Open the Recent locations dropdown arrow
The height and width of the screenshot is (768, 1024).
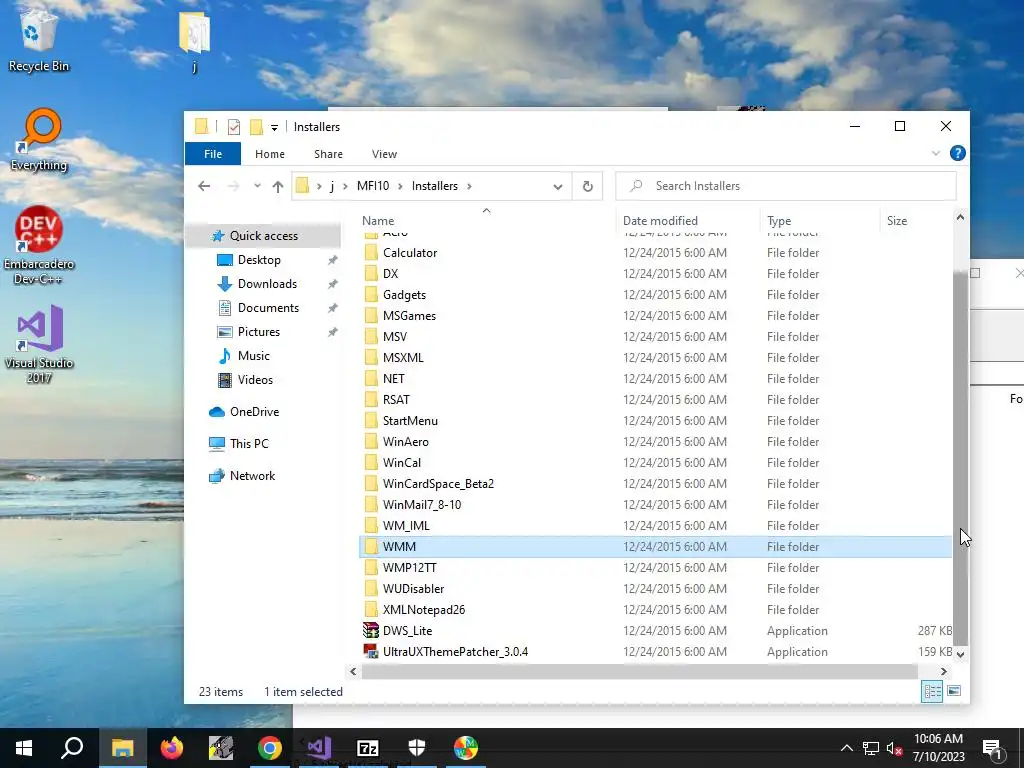pos(257,186)
